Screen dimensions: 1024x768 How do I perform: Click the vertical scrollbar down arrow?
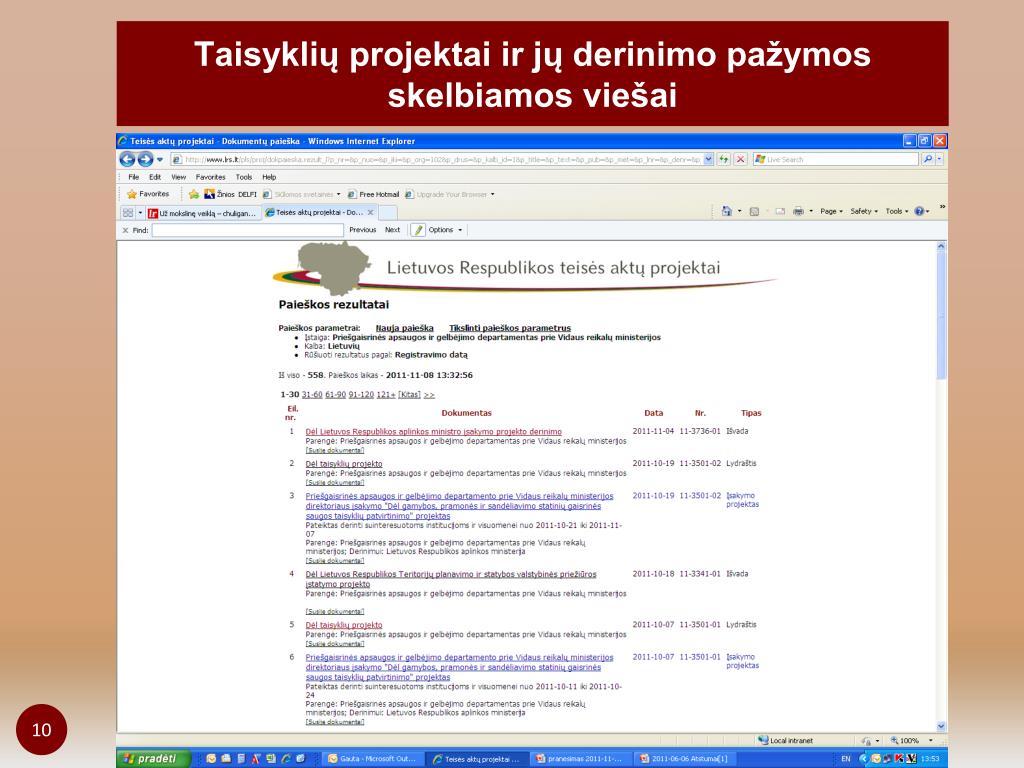[x=941, y=726]
